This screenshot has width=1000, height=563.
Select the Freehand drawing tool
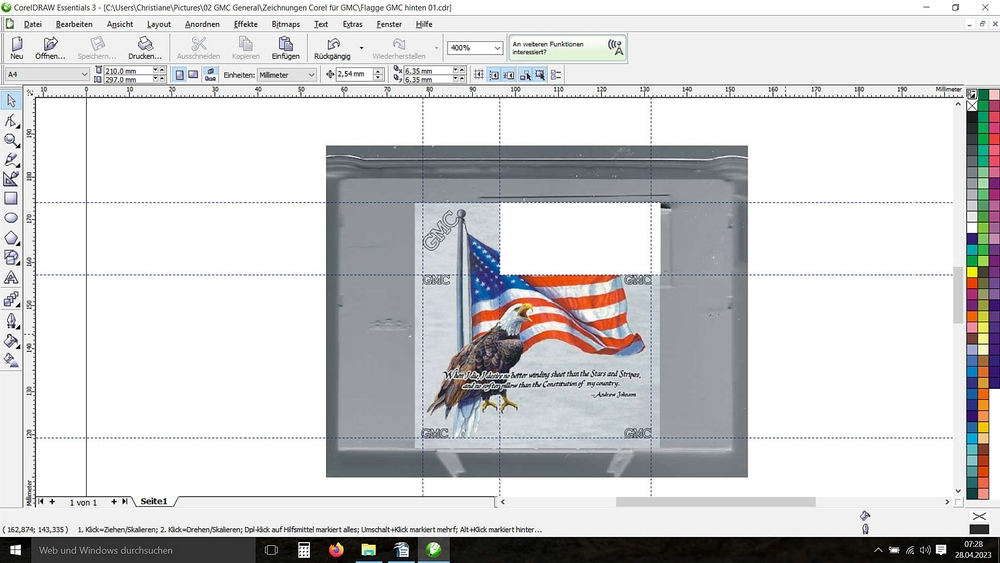[11, 159]
